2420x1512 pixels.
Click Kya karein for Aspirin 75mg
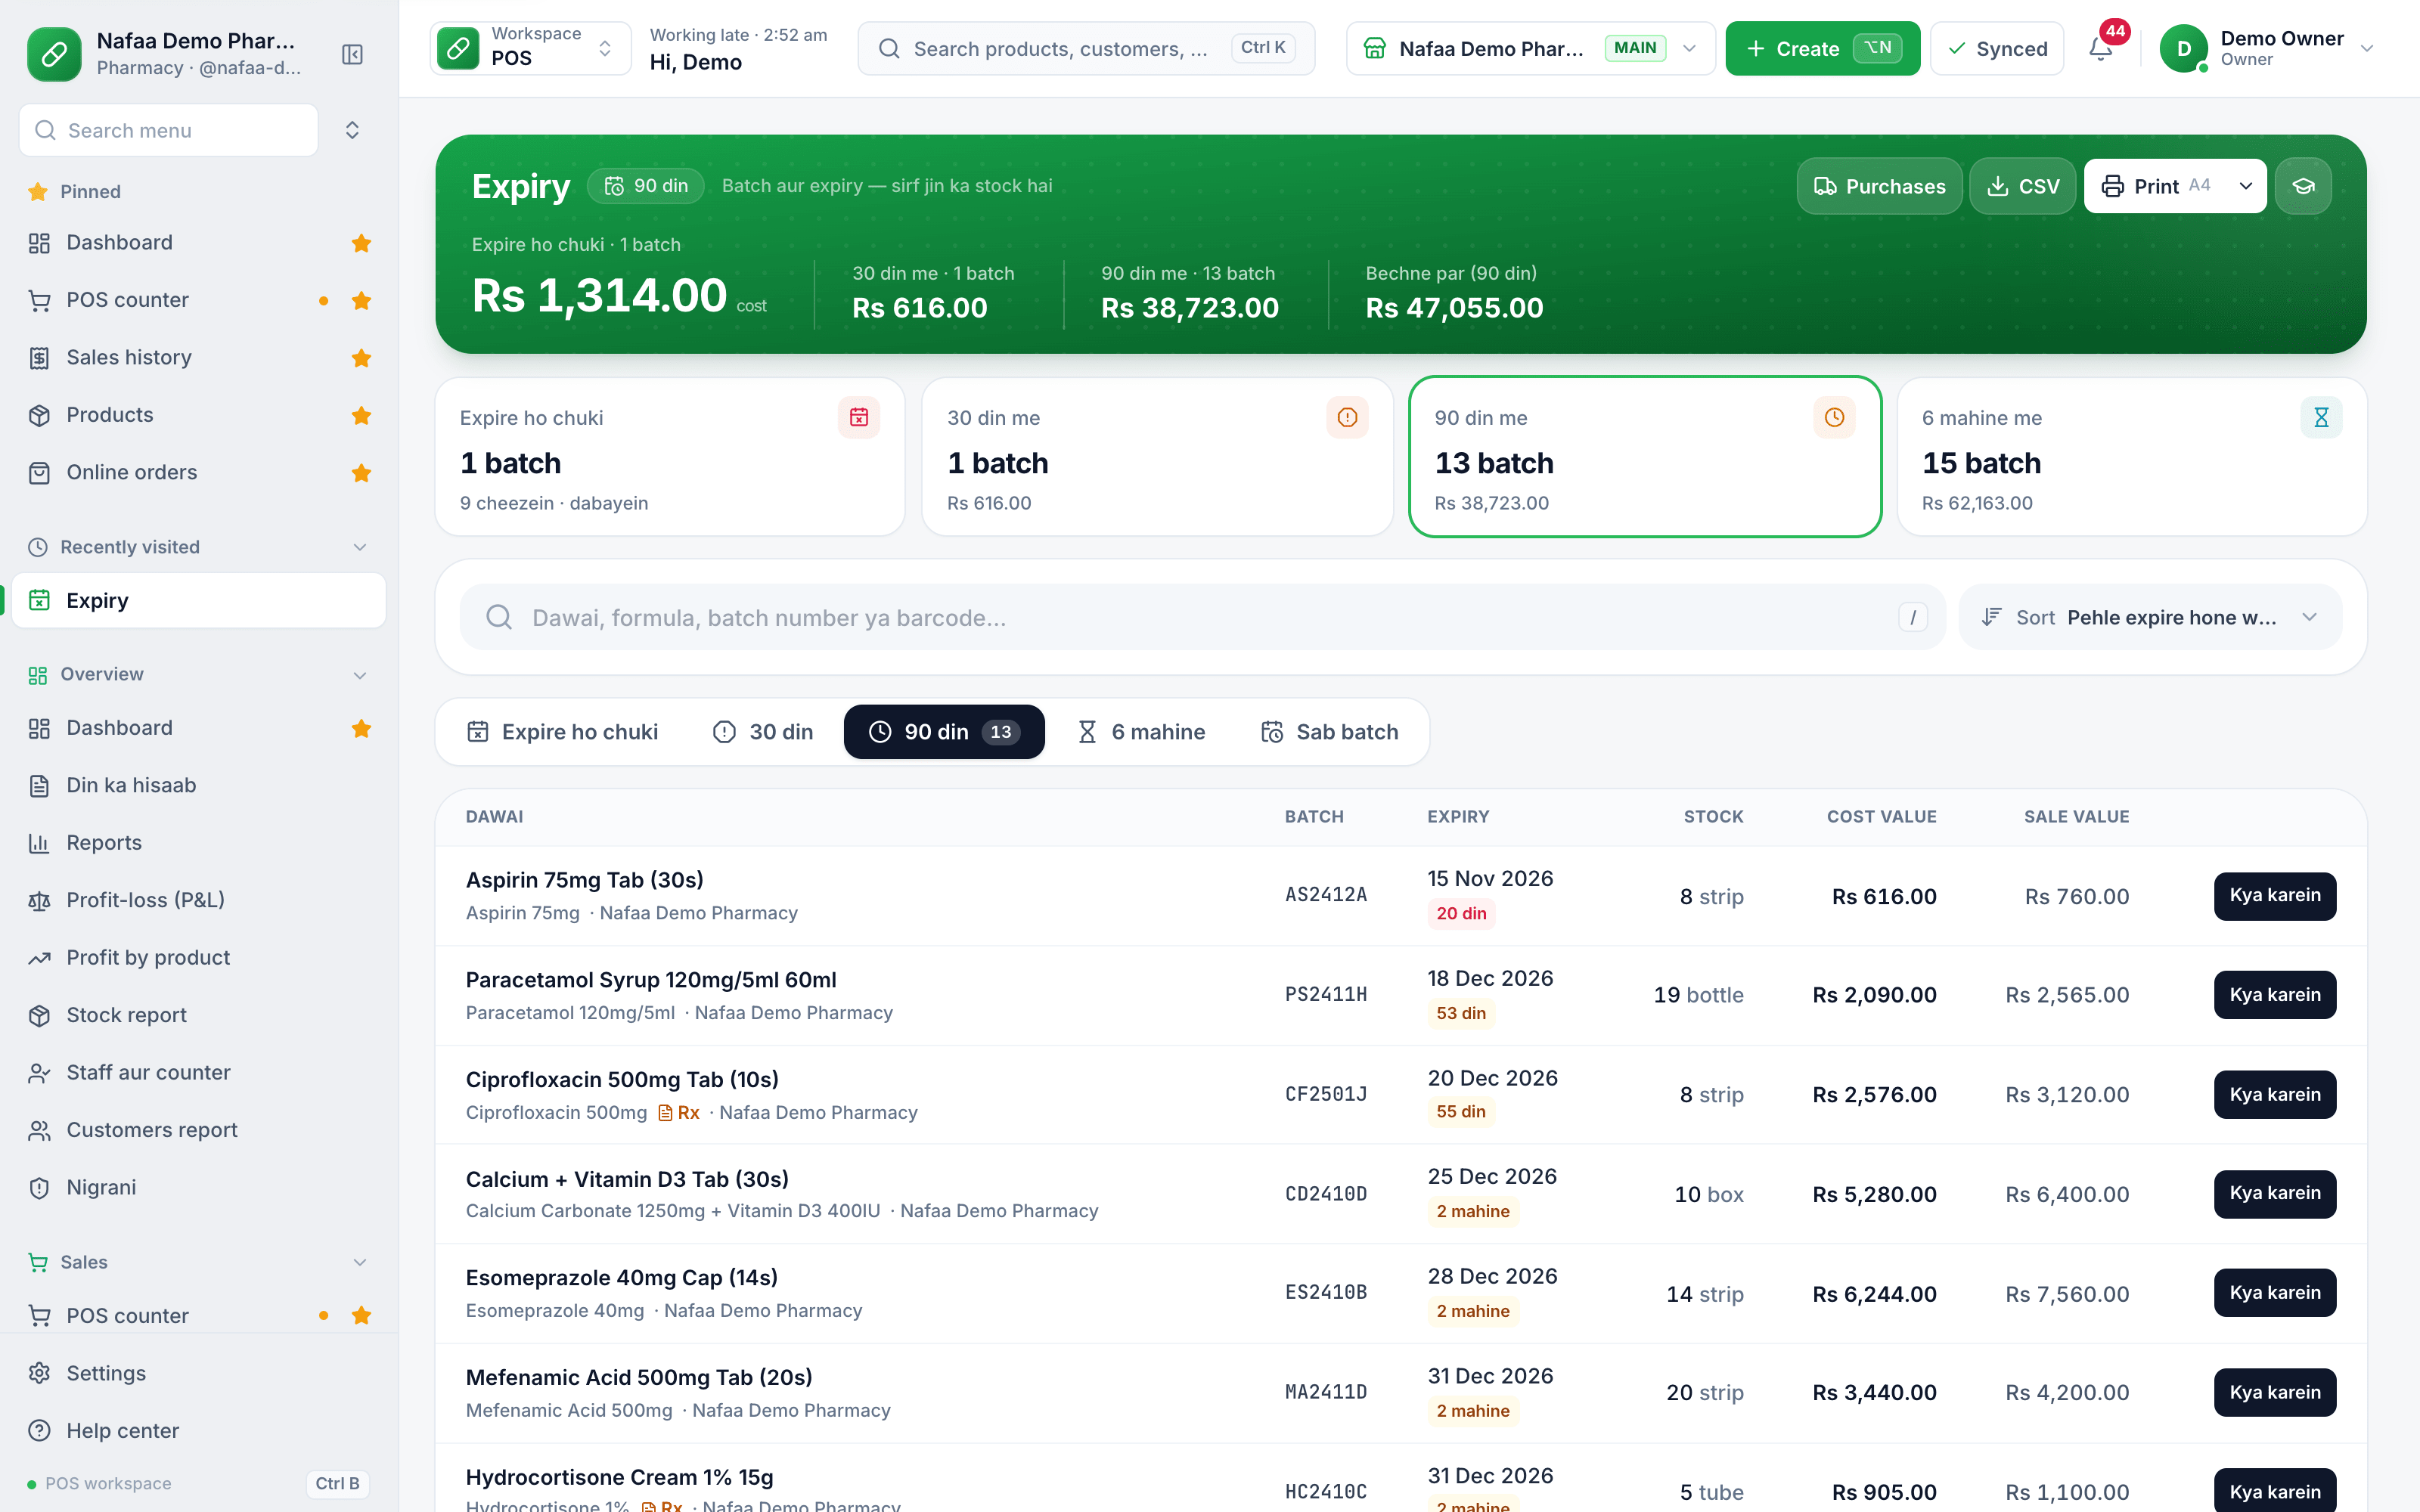[x=2275, y=895]
